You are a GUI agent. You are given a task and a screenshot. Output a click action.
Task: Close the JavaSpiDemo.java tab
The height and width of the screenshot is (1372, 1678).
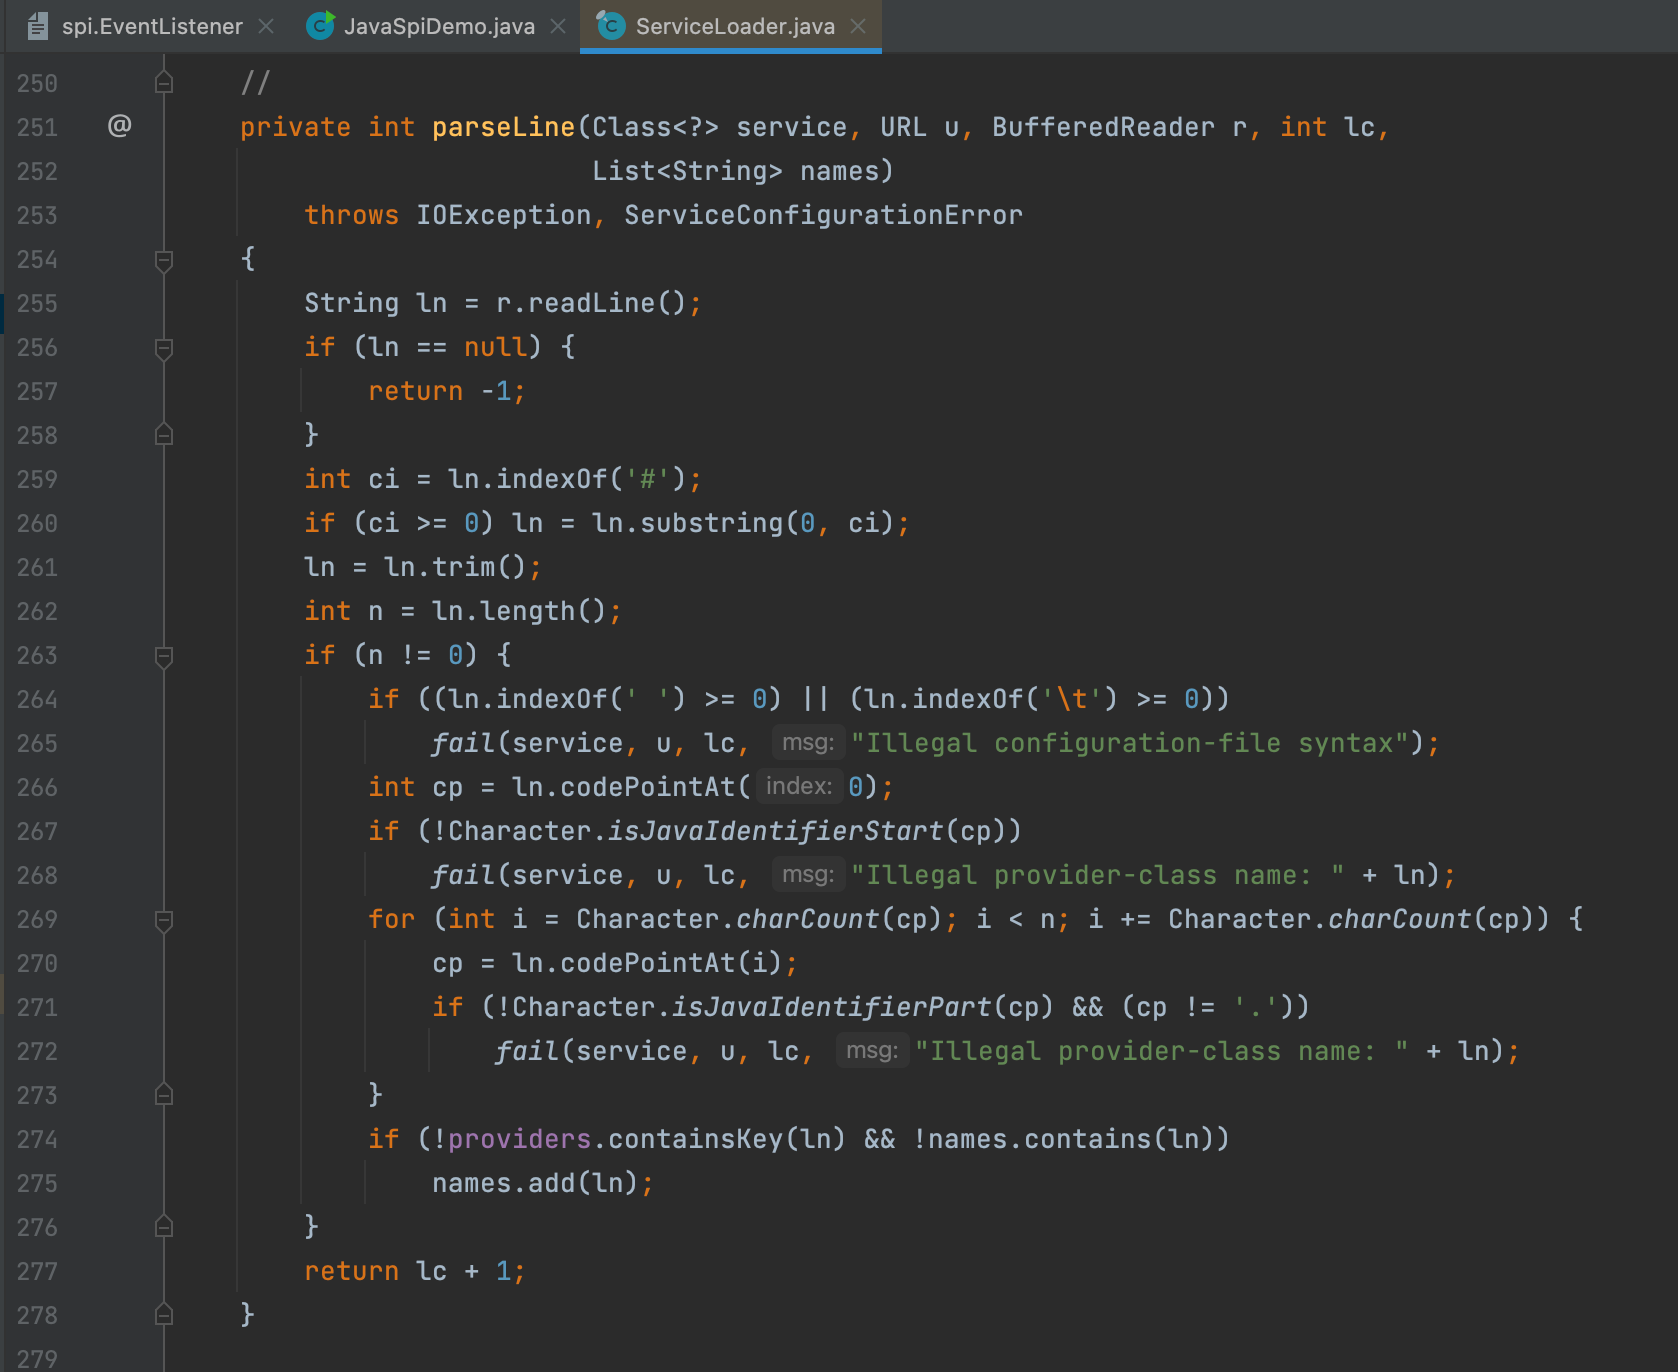coord(558,26)
